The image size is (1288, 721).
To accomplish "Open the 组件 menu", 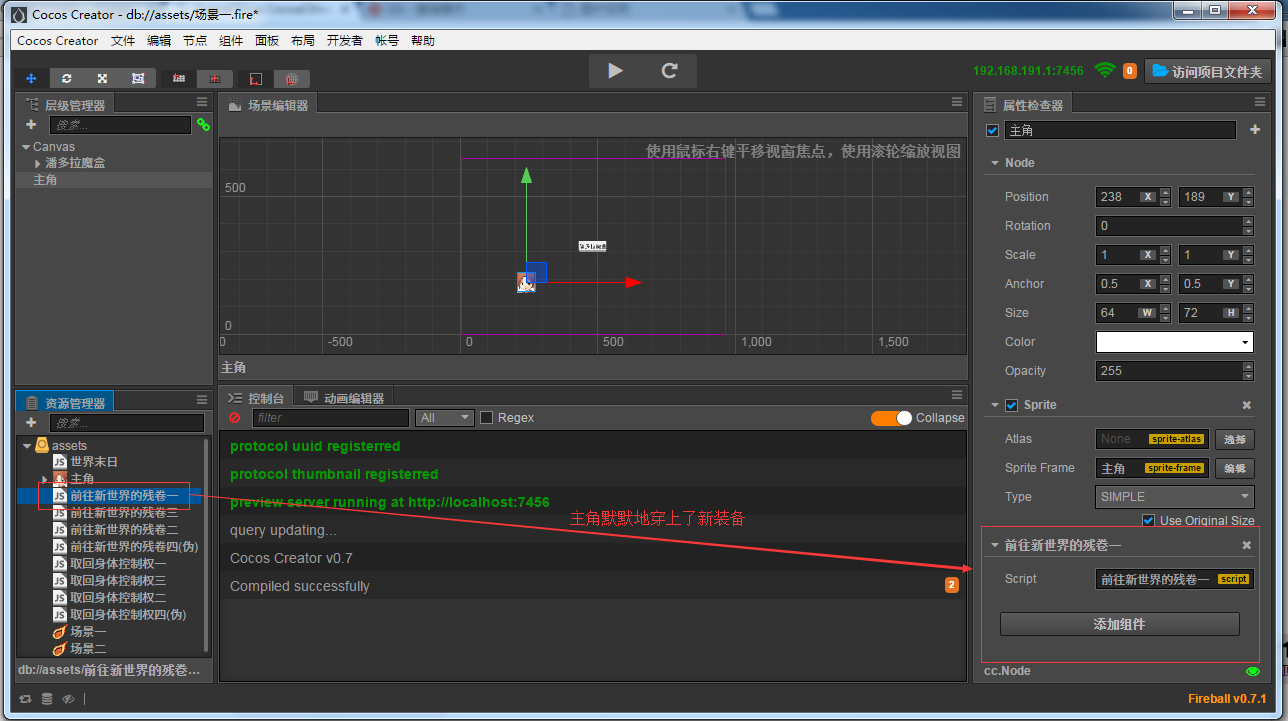I will pyautogui.click(x=231, y=41).
